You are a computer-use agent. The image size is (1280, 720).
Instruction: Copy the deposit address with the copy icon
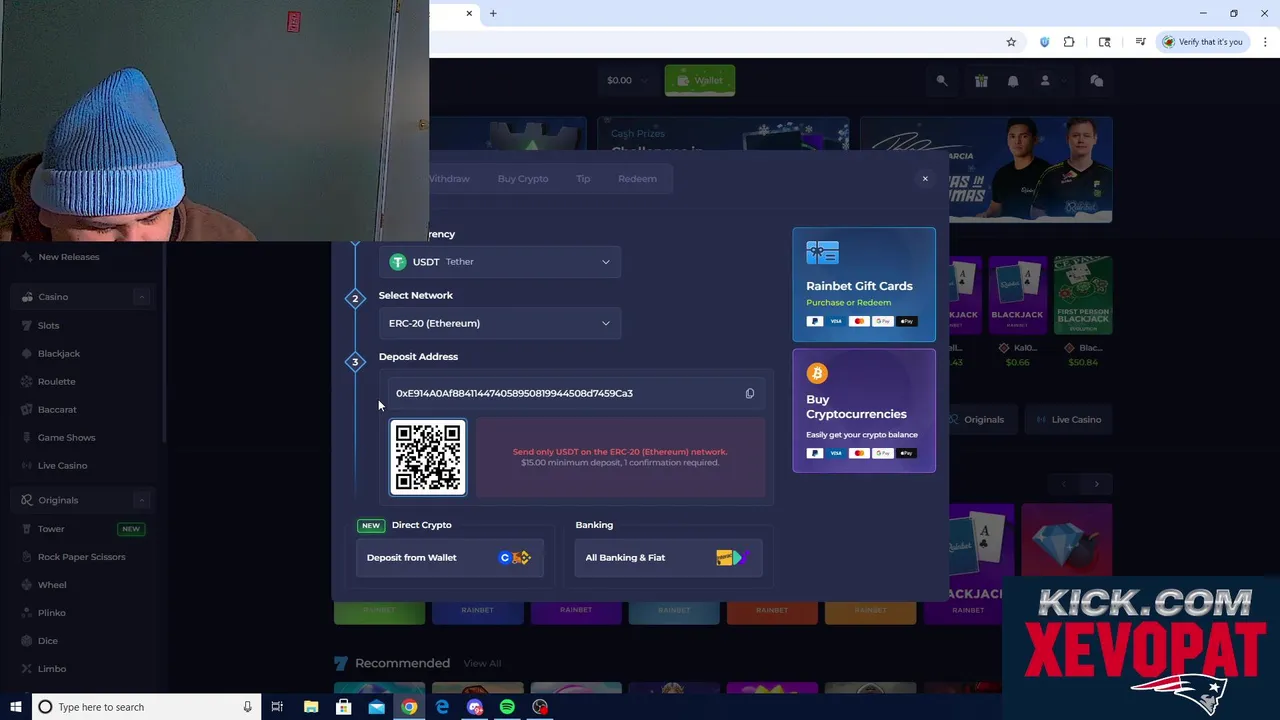(x=750, y=393)
